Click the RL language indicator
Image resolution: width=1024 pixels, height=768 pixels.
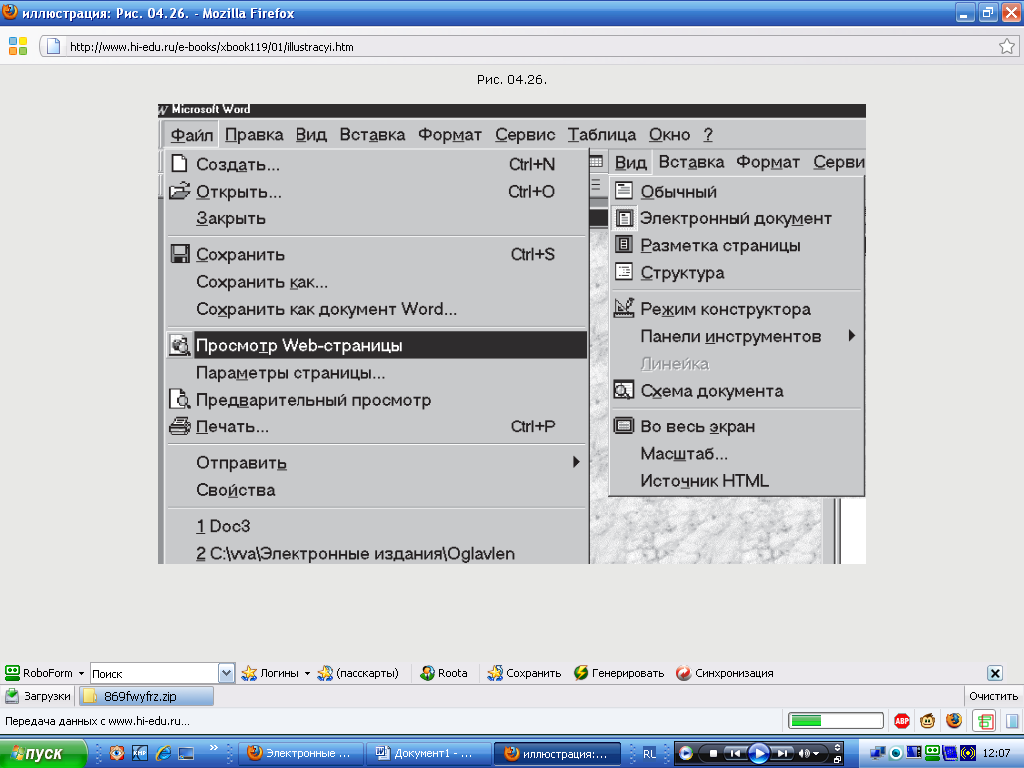coord(649,754)
